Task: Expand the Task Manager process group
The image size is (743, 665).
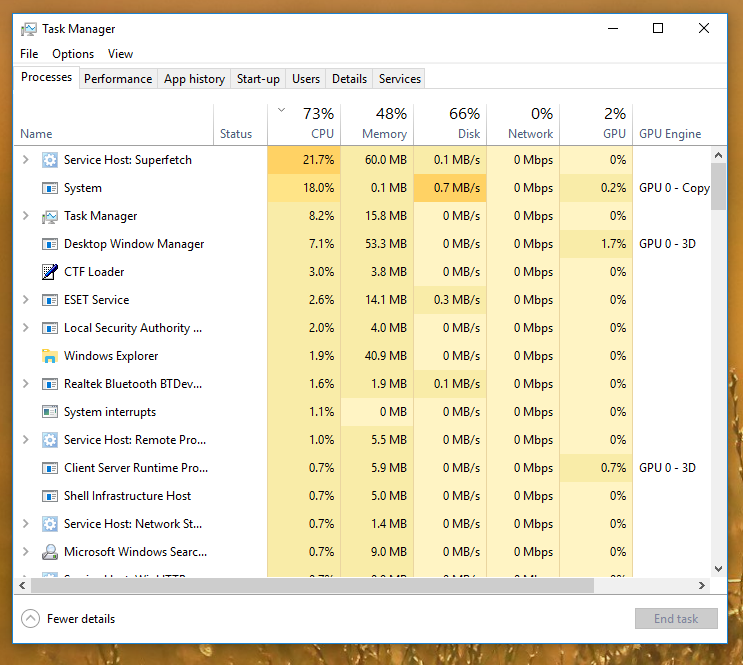Action: coord(26,216)
